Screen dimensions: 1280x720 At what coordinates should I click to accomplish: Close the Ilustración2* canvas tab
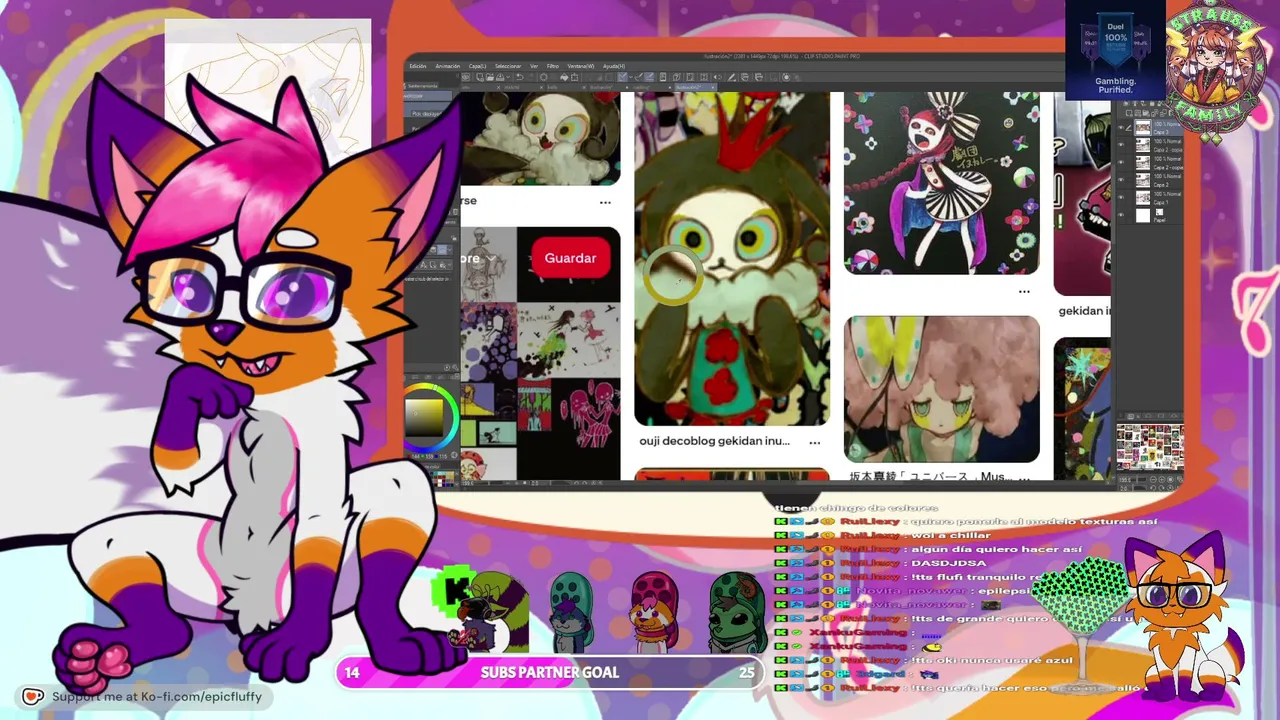click(x=712, y=87)
